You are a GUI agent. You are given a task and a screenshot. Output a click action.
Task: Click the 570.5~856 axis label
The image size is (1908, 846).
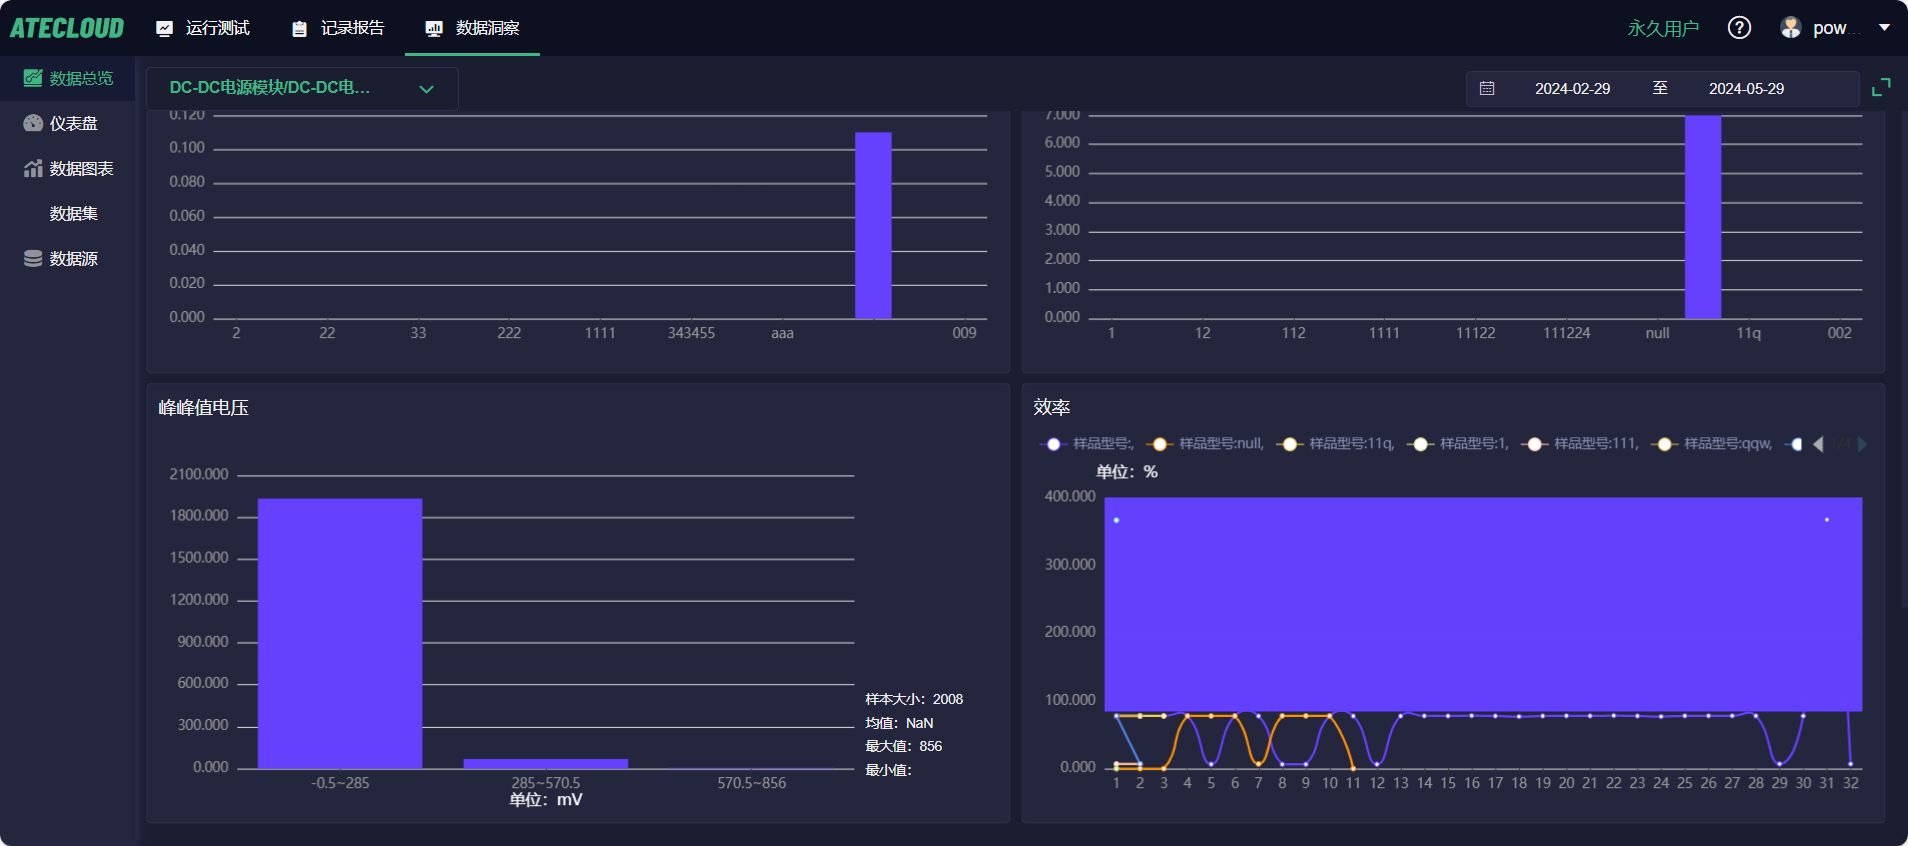pyautogui.click(x=751, y=783)
